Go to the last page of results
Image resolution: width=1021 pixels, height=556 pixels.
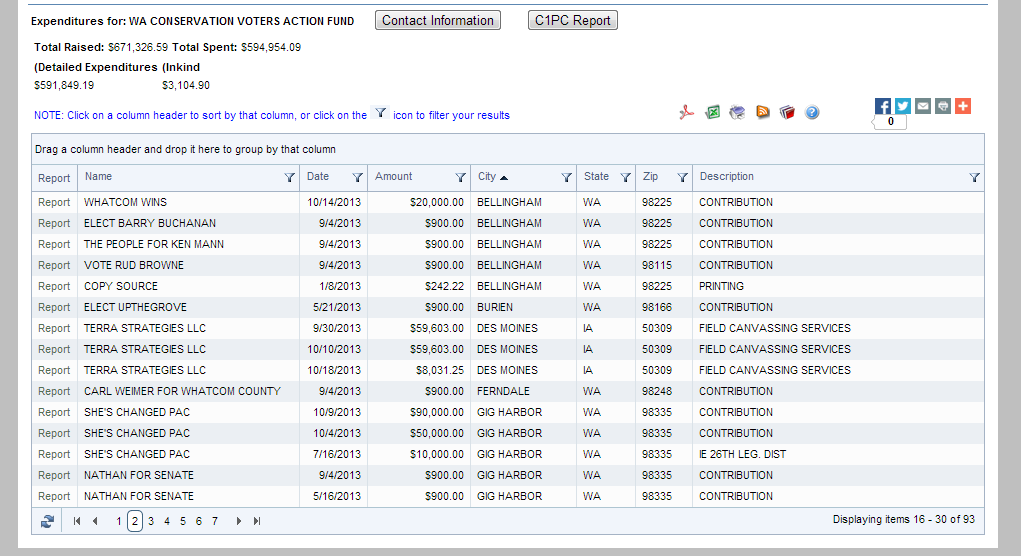pyautogui.click(x=257, y=521)
